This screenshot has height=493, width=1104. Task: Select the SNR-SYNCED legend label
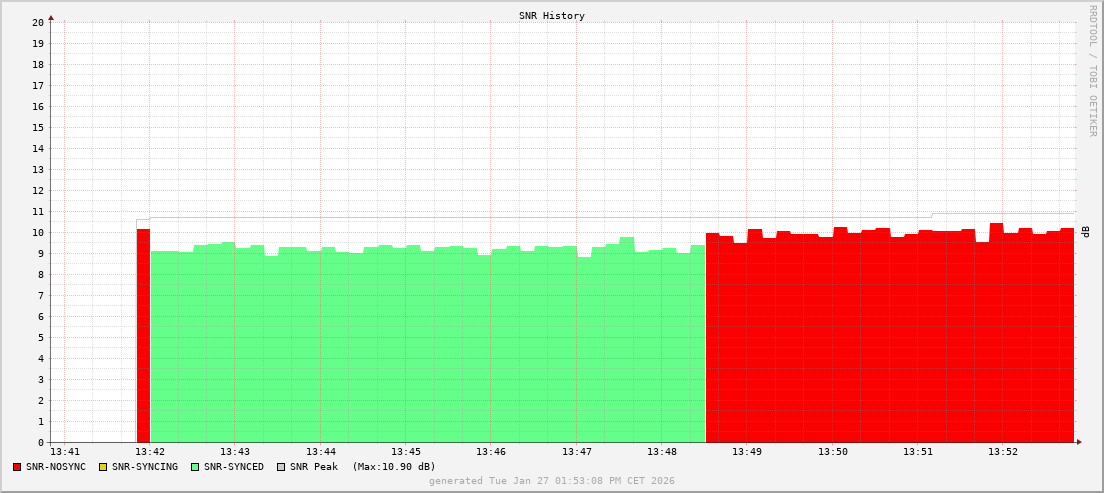point(234,467)
